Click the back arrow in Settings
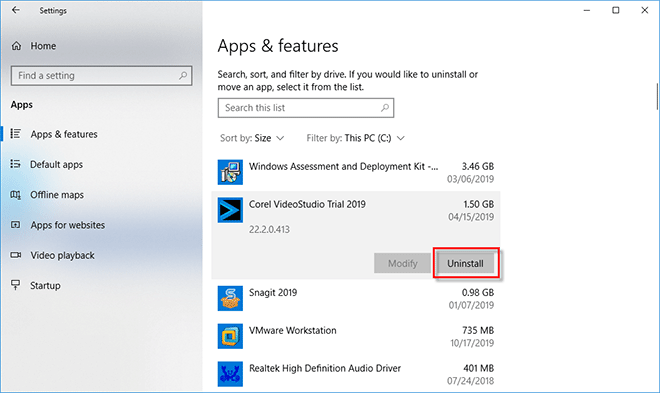 click(x=16, y=10)
